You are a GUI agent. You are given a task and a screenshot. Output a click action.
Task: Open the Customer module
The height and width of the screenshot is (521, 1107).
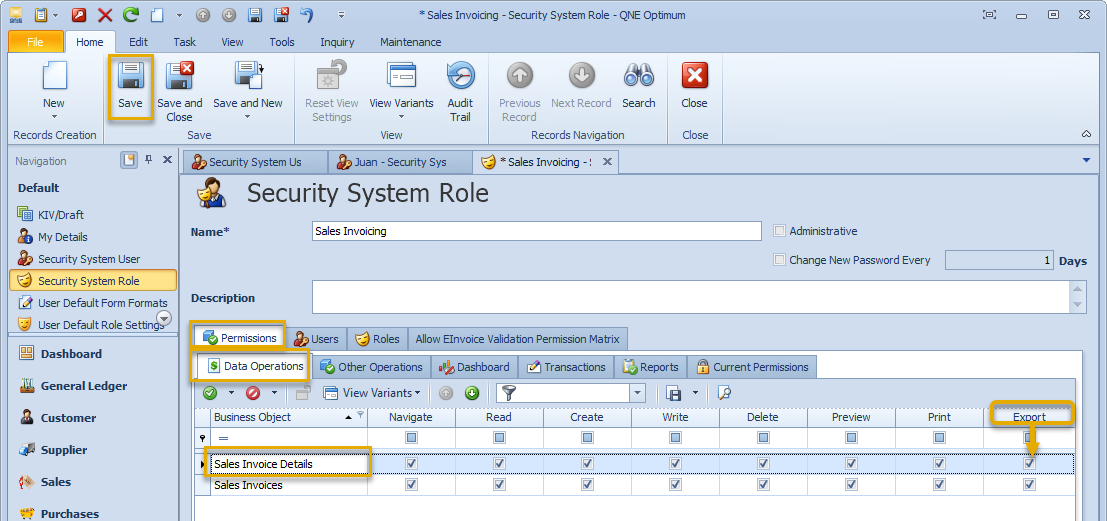click(x=68, y=418)
